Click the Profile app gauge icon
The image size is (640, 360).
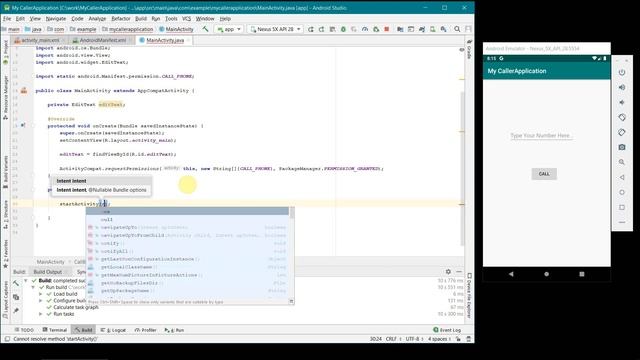click(365, 29)
